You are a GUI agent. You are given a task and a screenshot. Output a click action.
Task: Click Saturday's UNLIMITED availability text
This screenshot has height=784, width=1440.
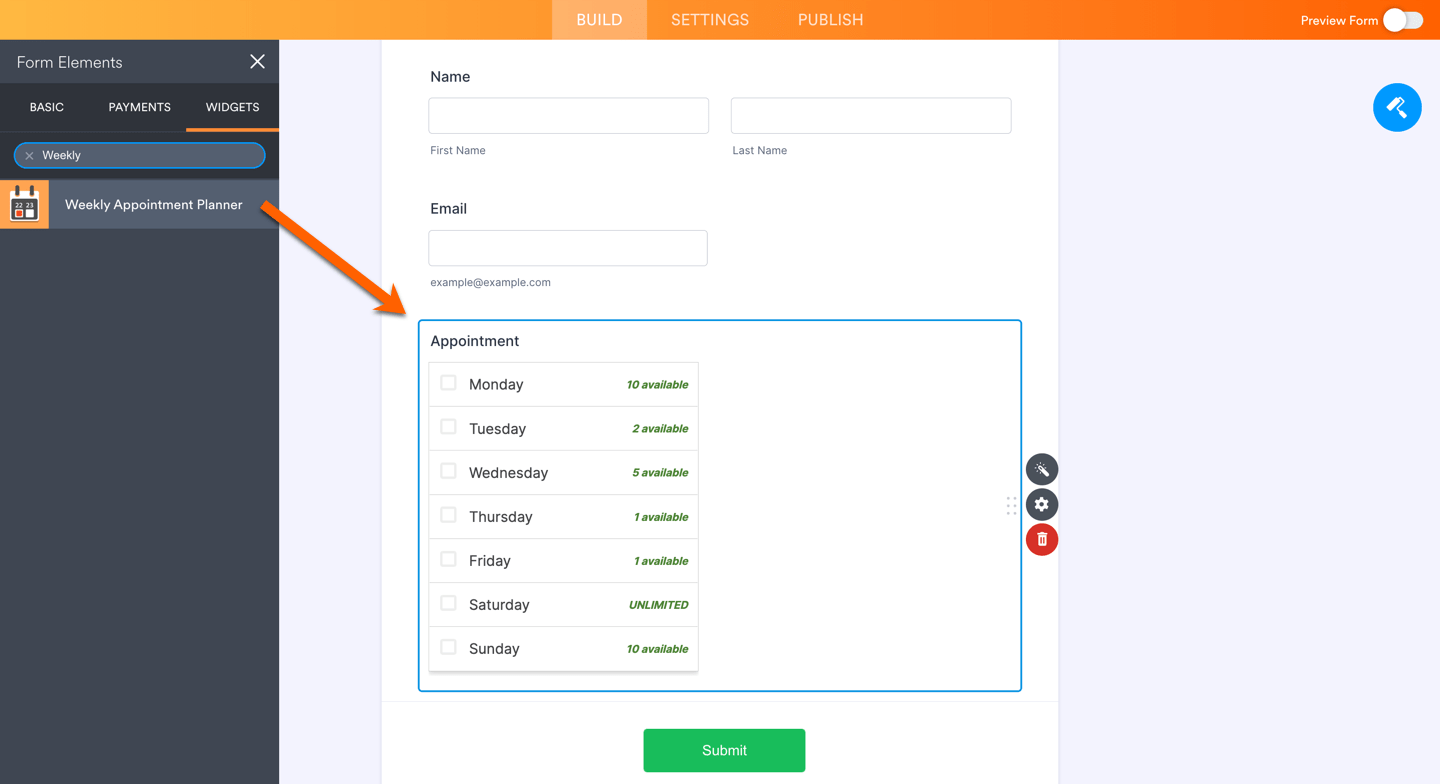click(658, 605)
